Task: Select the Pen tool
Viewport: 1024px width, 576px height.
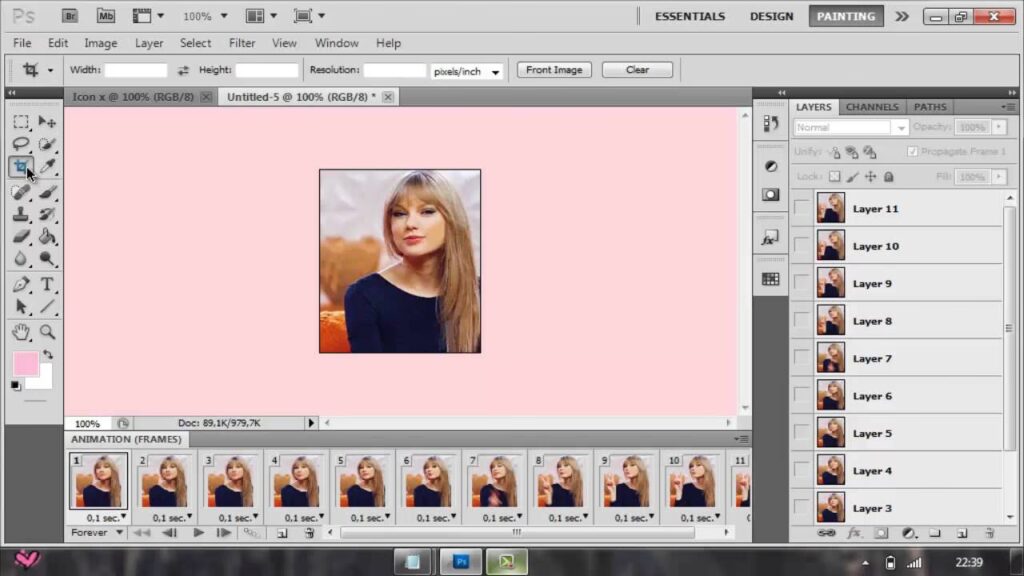Action: (x=20, y=285)
